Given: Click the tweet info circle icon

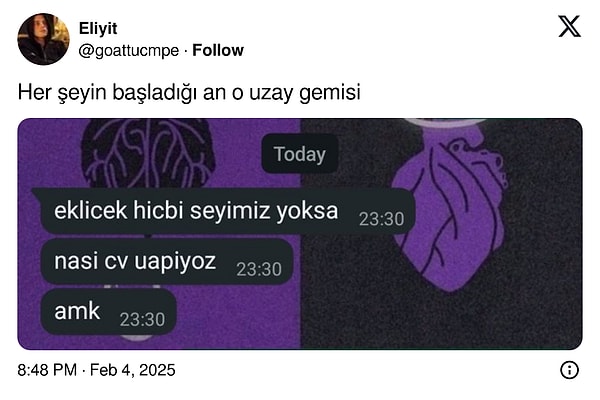Looking at the screenshot, I should tap(569, 370).
